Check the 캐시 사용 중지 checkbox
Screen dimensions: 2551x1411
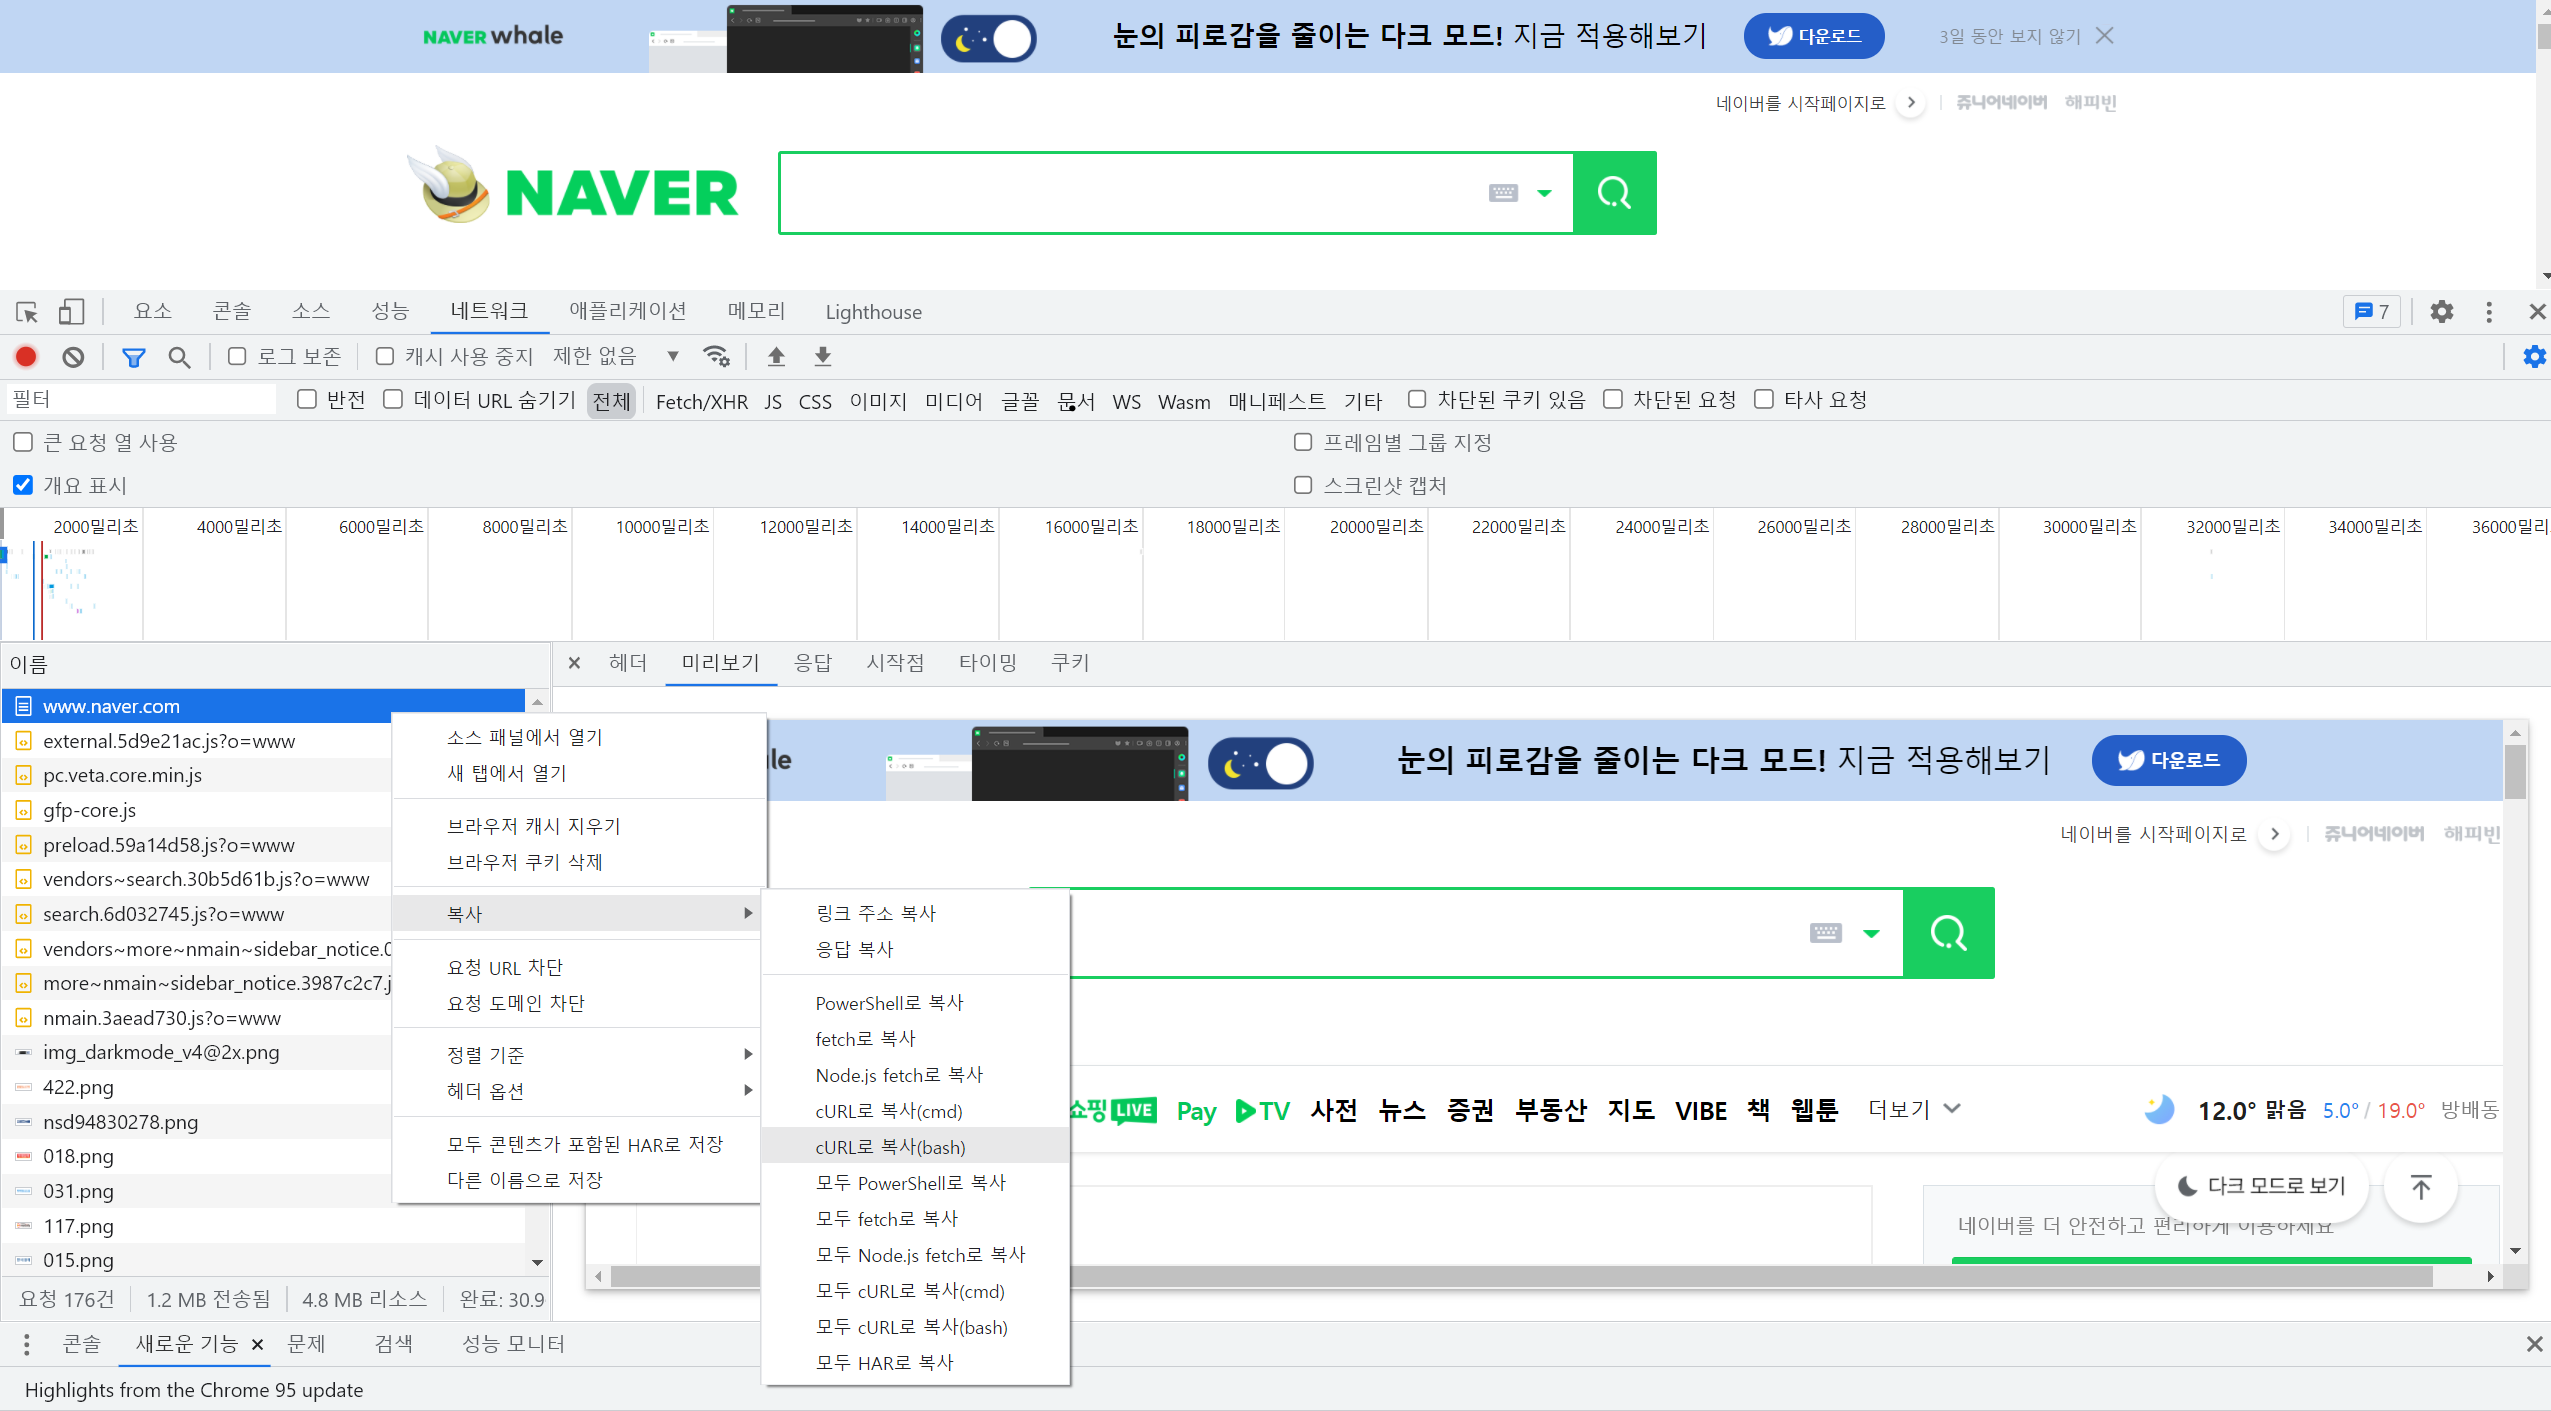(x=385, y=357)
